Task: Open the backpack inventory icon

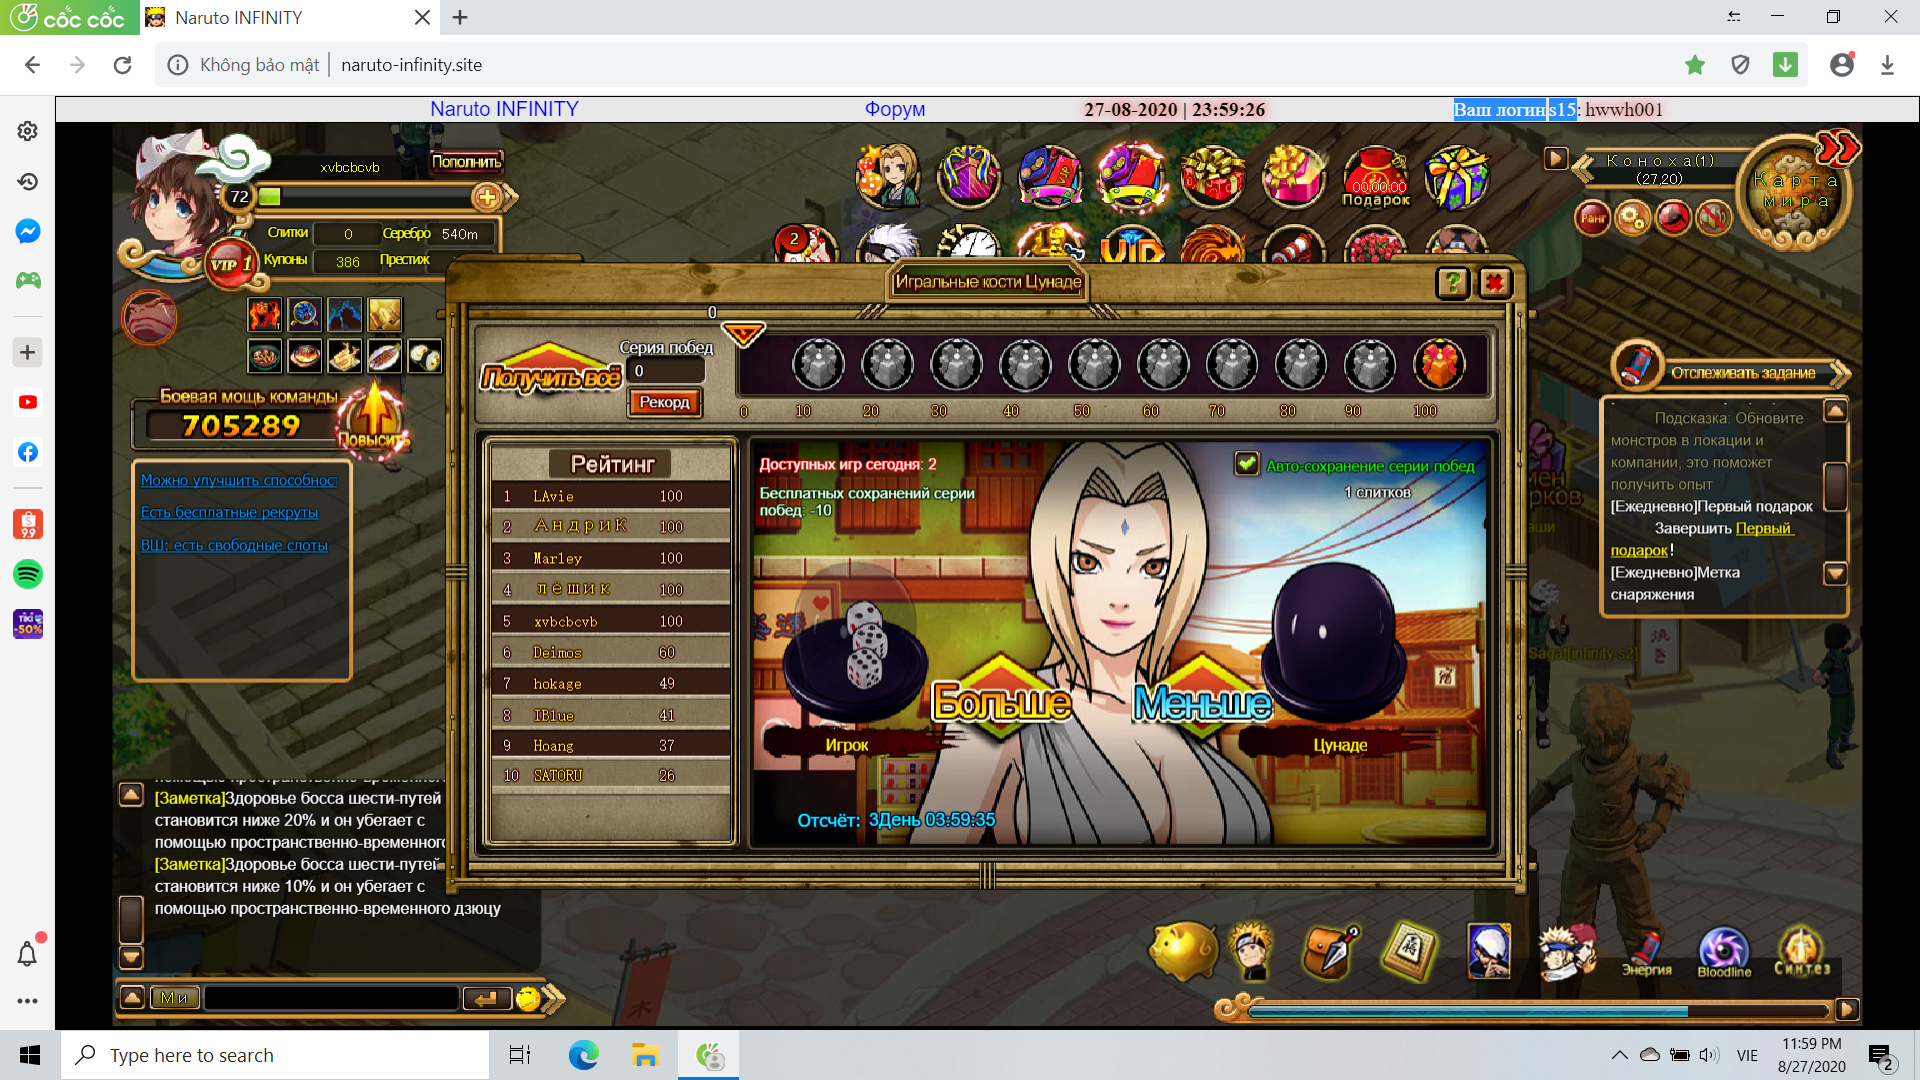Action: tap(1330, 951)
